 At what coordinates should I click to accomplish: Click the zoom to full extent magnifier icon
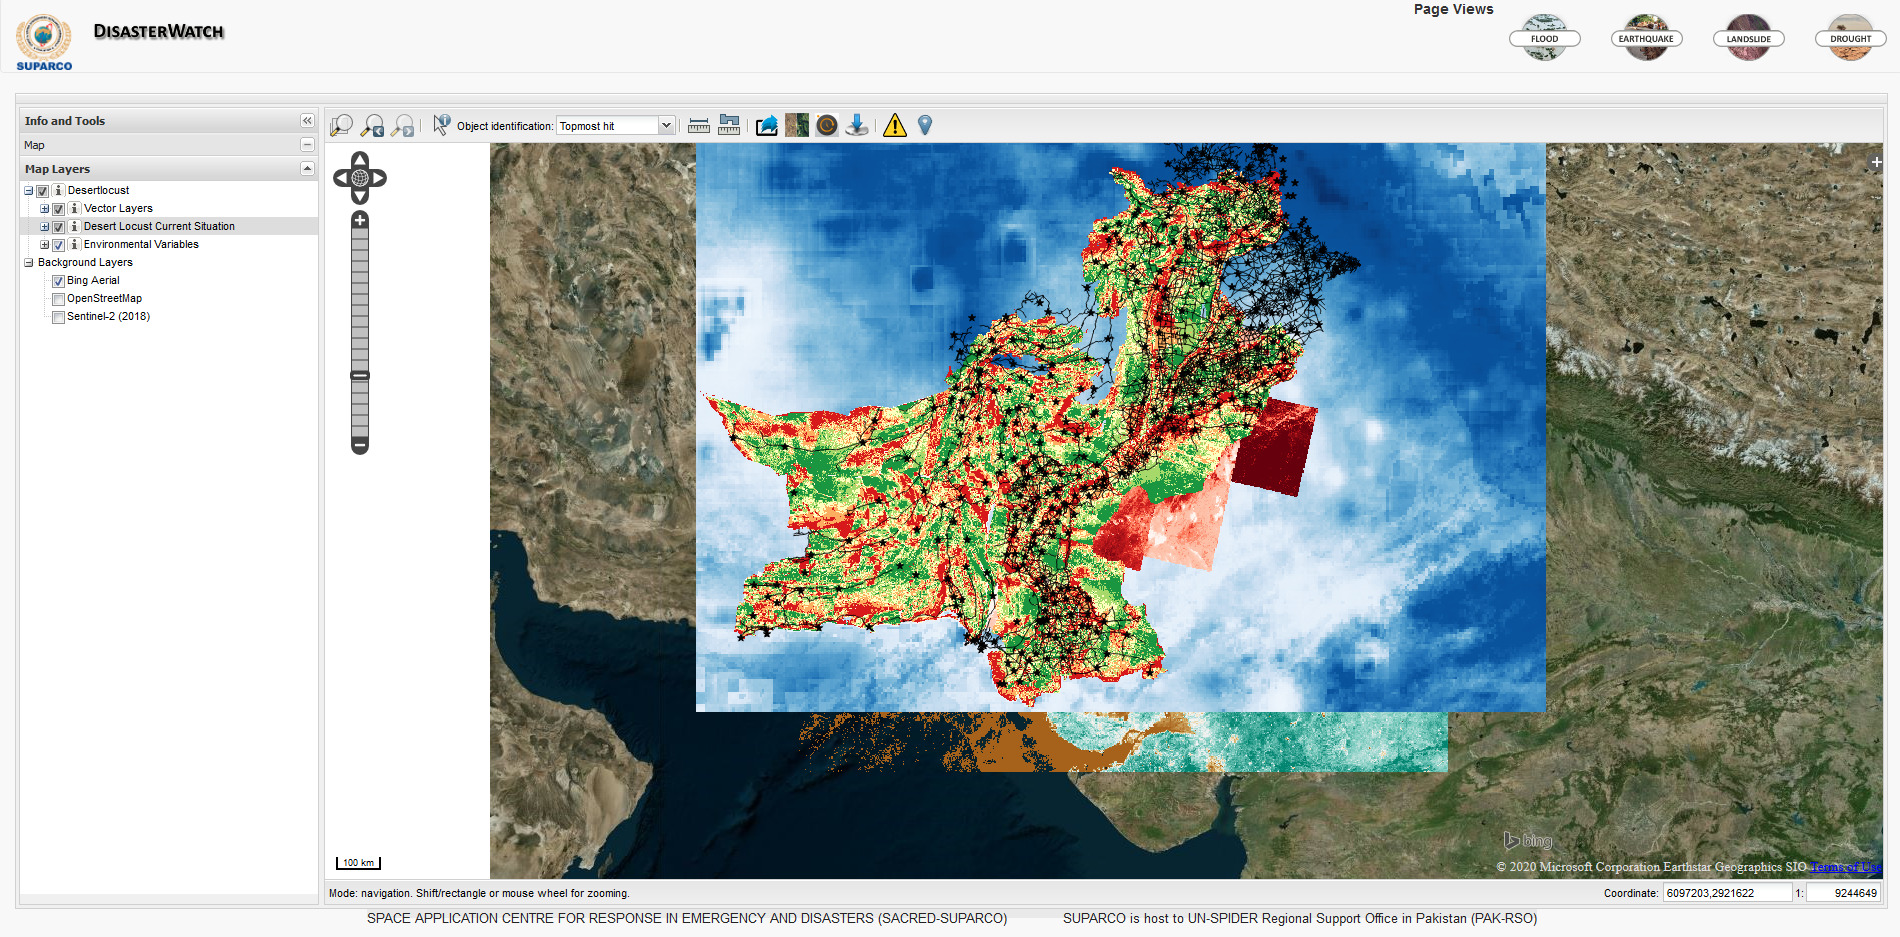click(x=341, y=125)
